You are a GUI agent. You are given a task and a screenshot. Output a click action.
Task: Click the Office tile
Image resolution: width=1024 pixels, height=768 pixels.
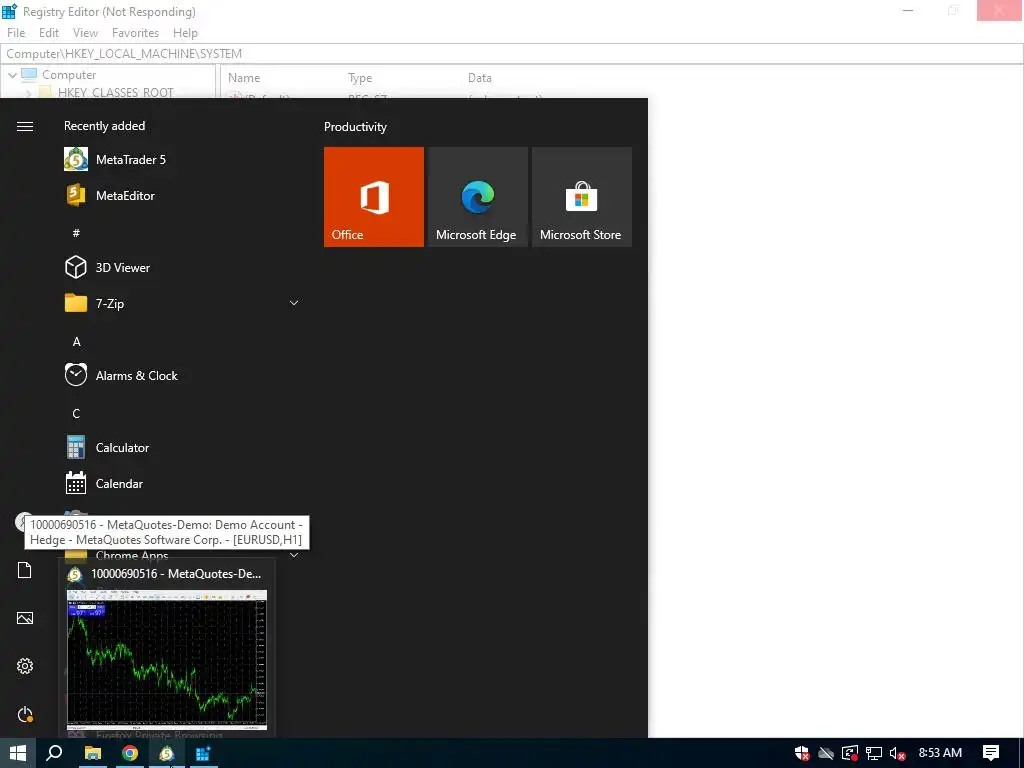point(374,197)
